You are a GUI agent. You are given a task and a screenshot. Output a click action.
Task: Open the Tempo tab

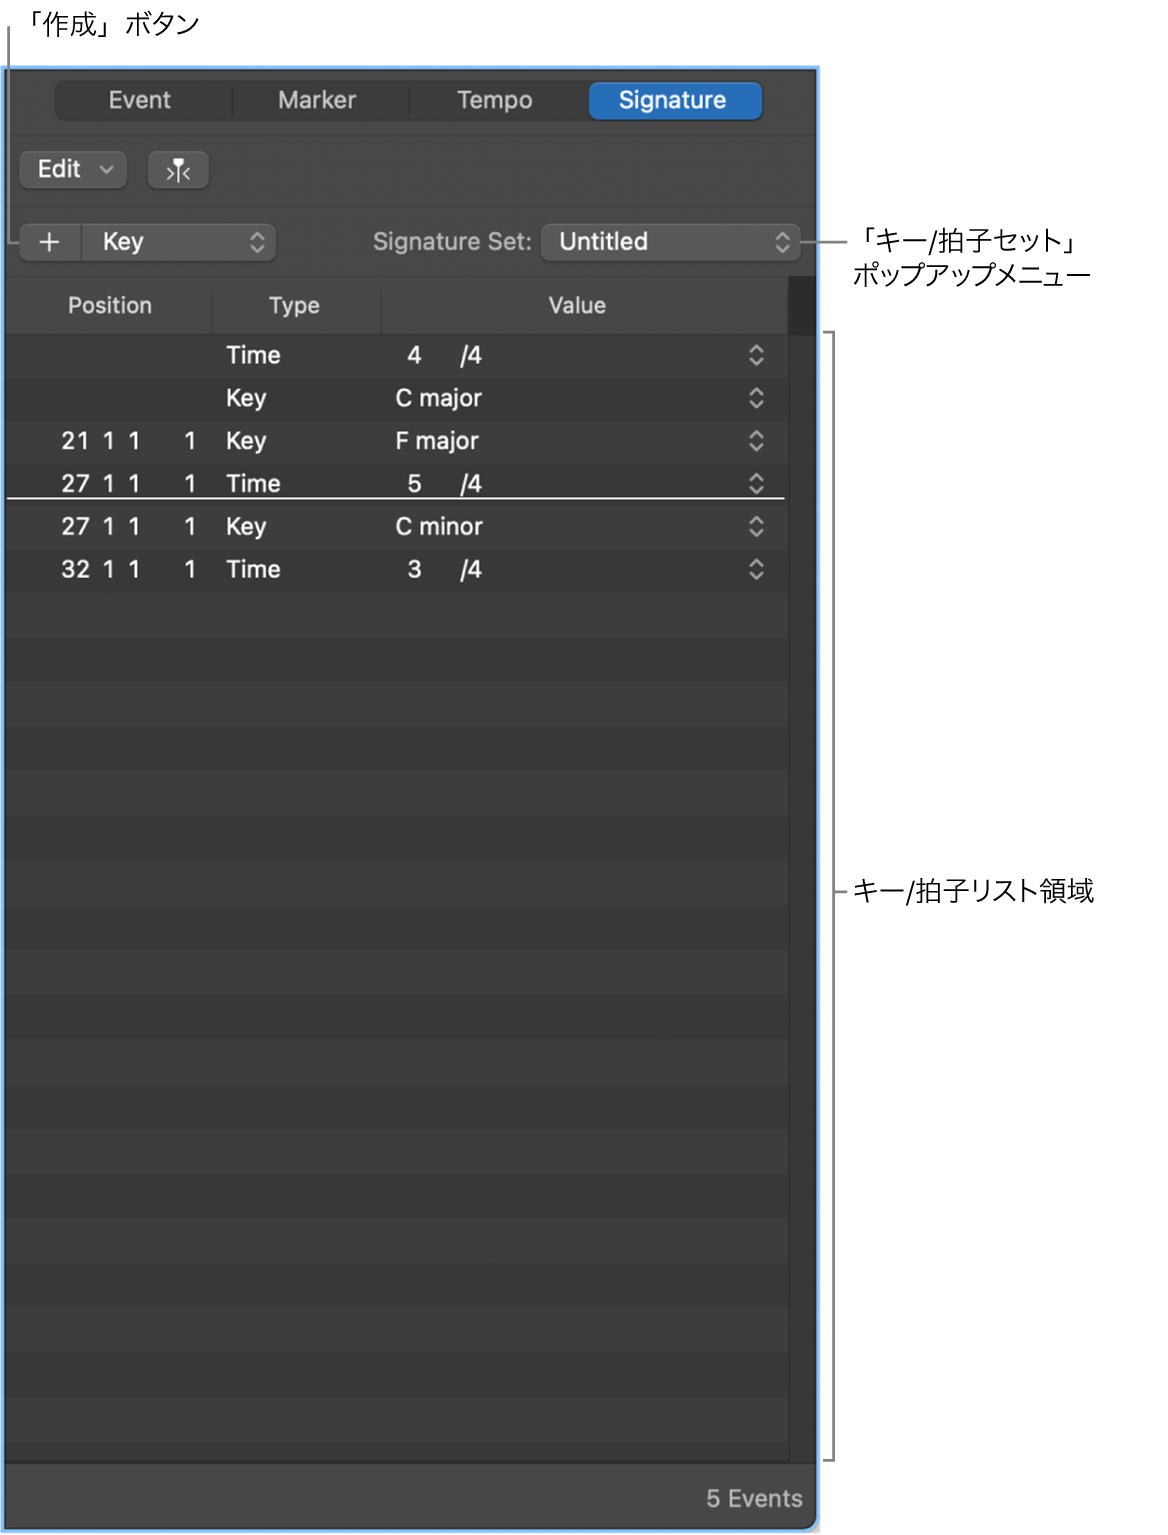coord(492,99)
